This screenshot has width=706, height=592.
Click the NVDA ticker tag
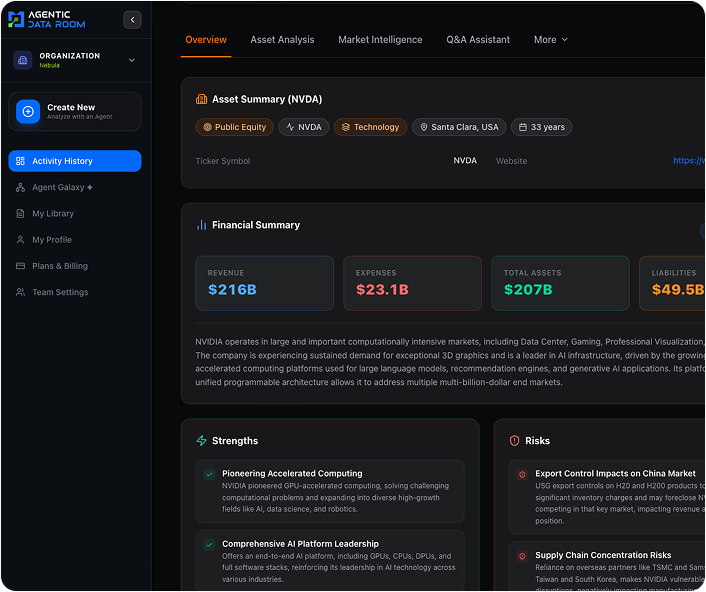pos(304,127)
